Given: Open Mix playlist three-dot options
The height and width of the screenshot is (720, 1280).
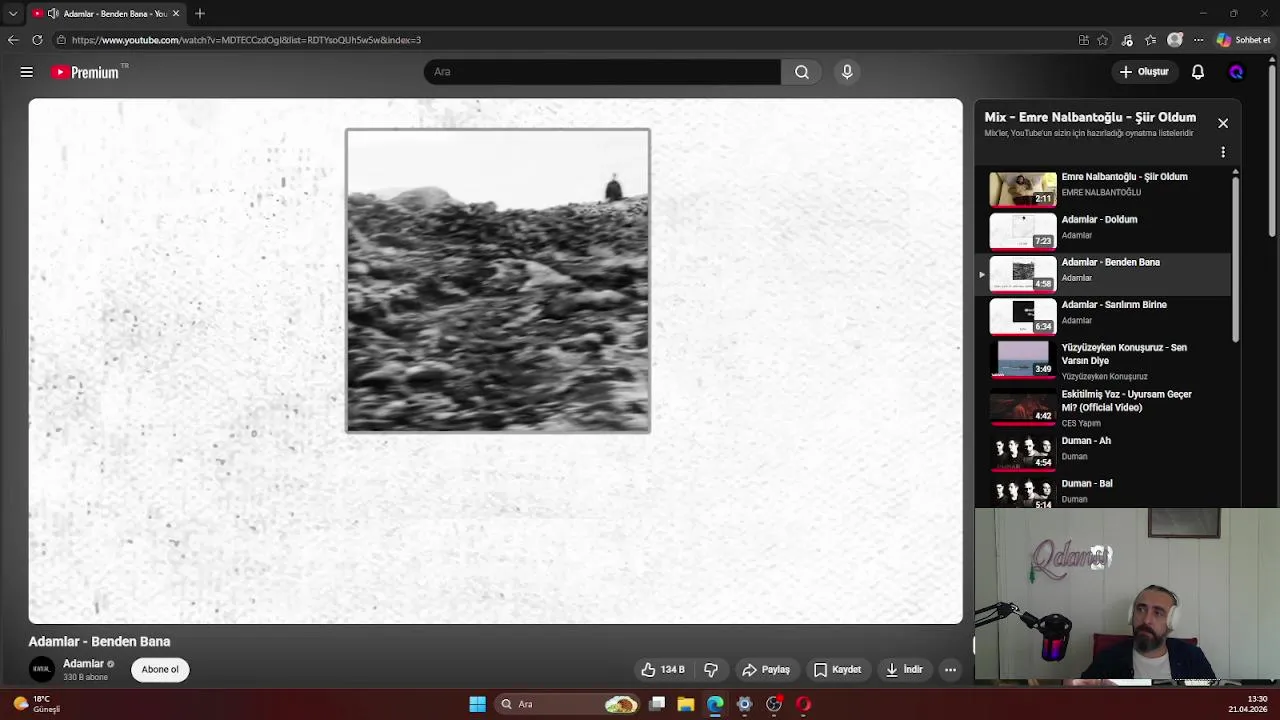Looking at the screenshot, I should click(x=1223, y=153).
